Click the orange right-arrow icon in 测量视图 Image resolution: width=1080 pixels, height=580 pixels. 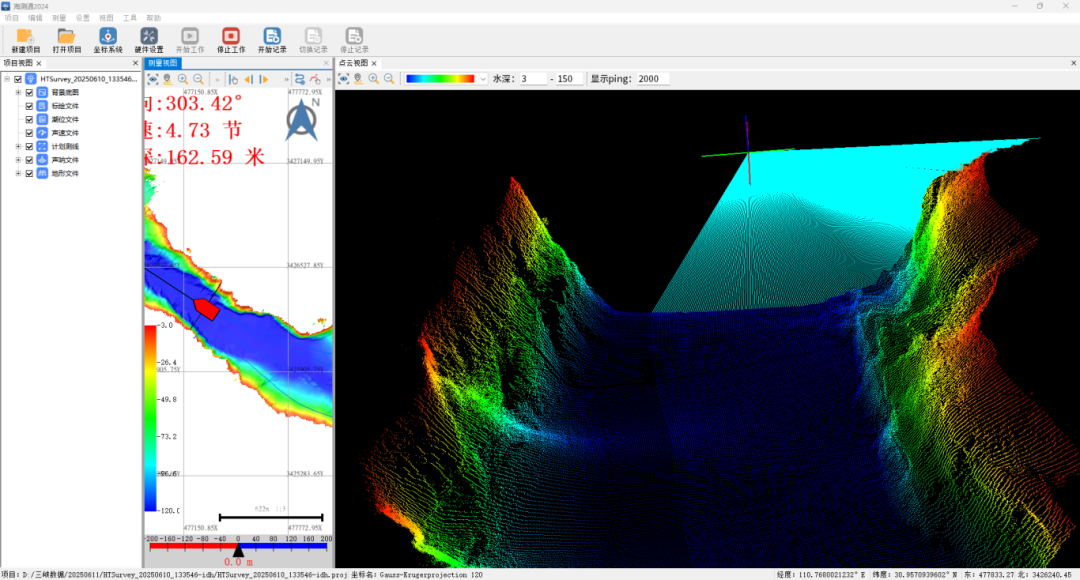click(264, 79)
